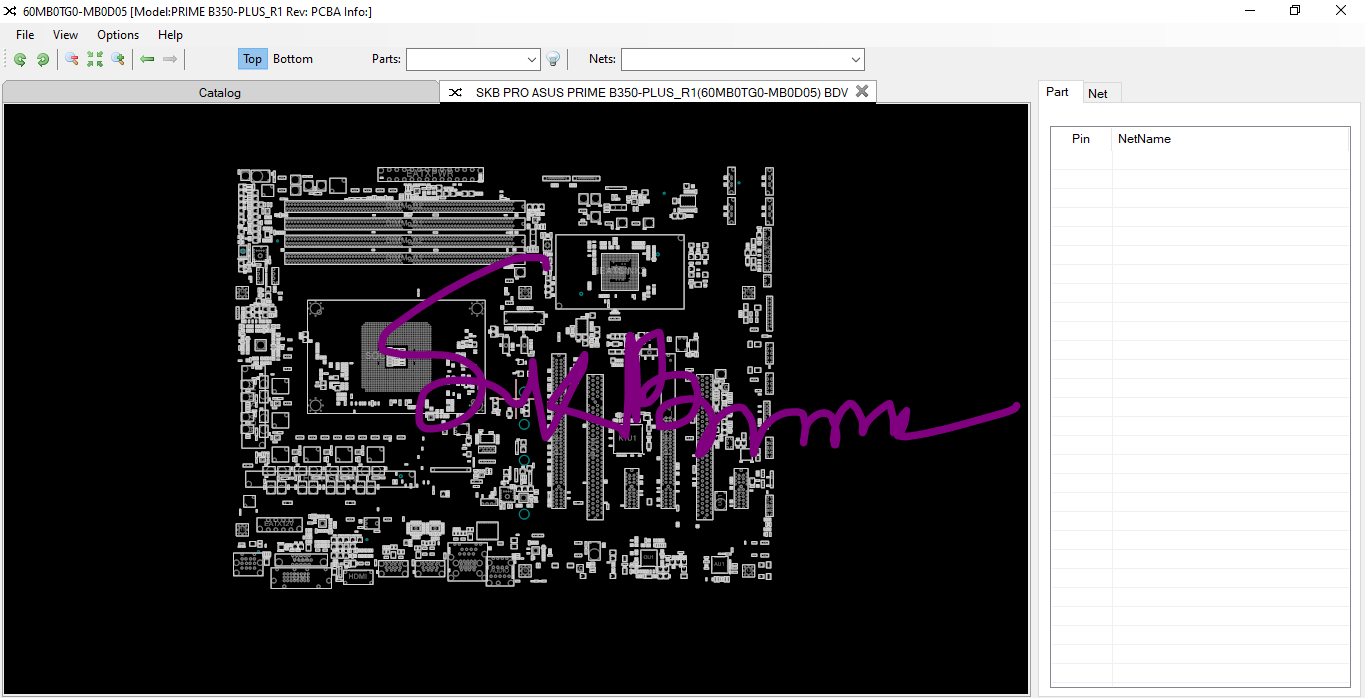Open the Nets dropdown list
This screenshot has width=1365, height=698.
tap(855, 60)
